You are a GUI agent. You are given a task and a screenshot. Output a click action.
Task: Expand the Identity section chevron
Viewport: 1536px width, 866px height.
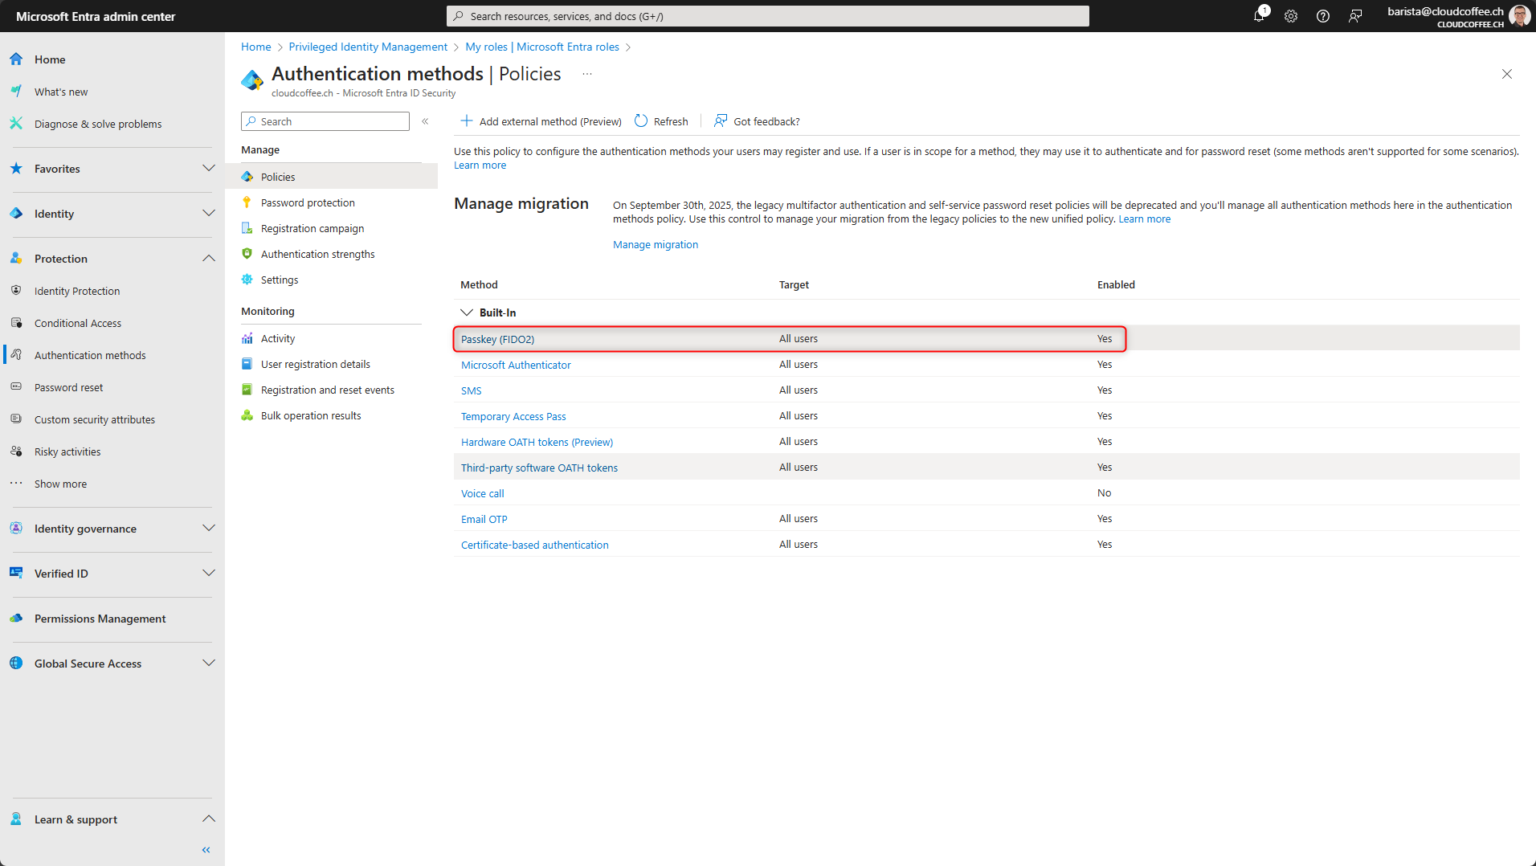tap(208, 213)
